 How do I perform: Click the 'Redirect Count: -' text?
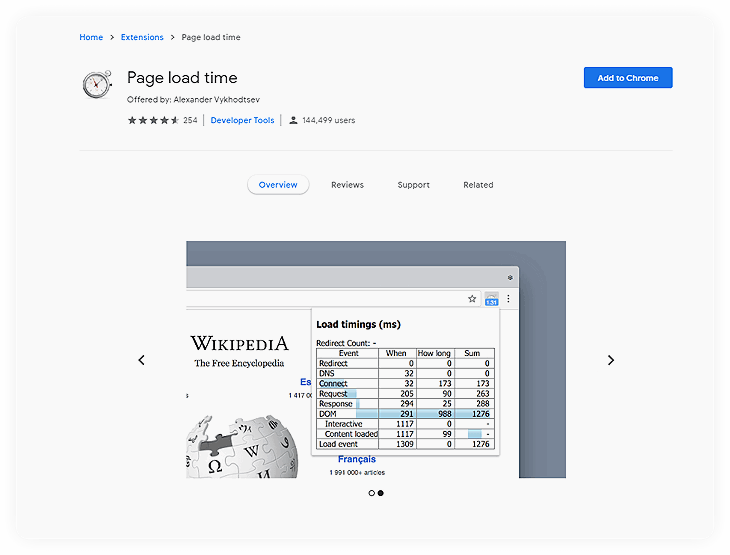(346, 343)
